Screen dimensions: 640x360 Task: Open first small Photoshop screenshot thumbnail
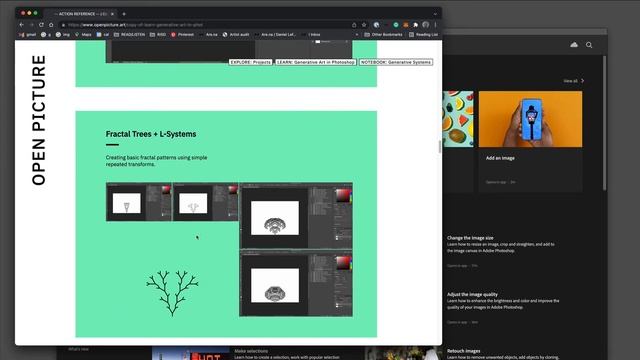click(139, 202)
